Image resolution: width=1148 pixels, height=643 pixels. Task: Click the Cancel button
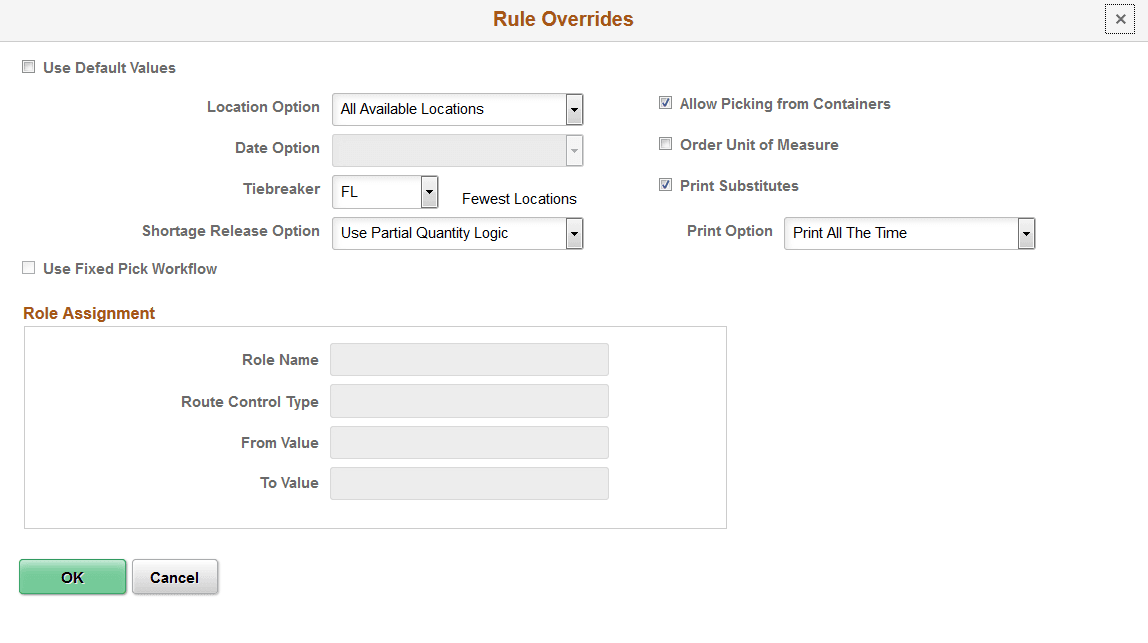pos(175,577)
